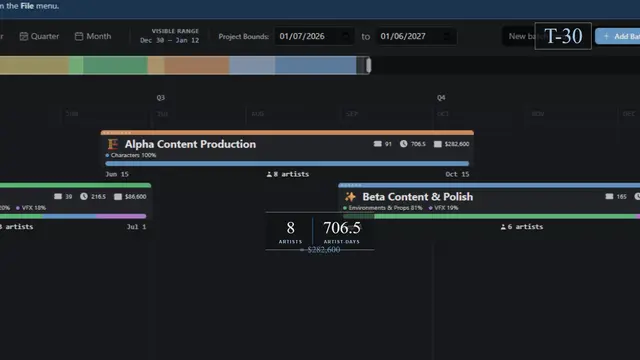Select the blue segment in the overview strip

tap(316, 65)
